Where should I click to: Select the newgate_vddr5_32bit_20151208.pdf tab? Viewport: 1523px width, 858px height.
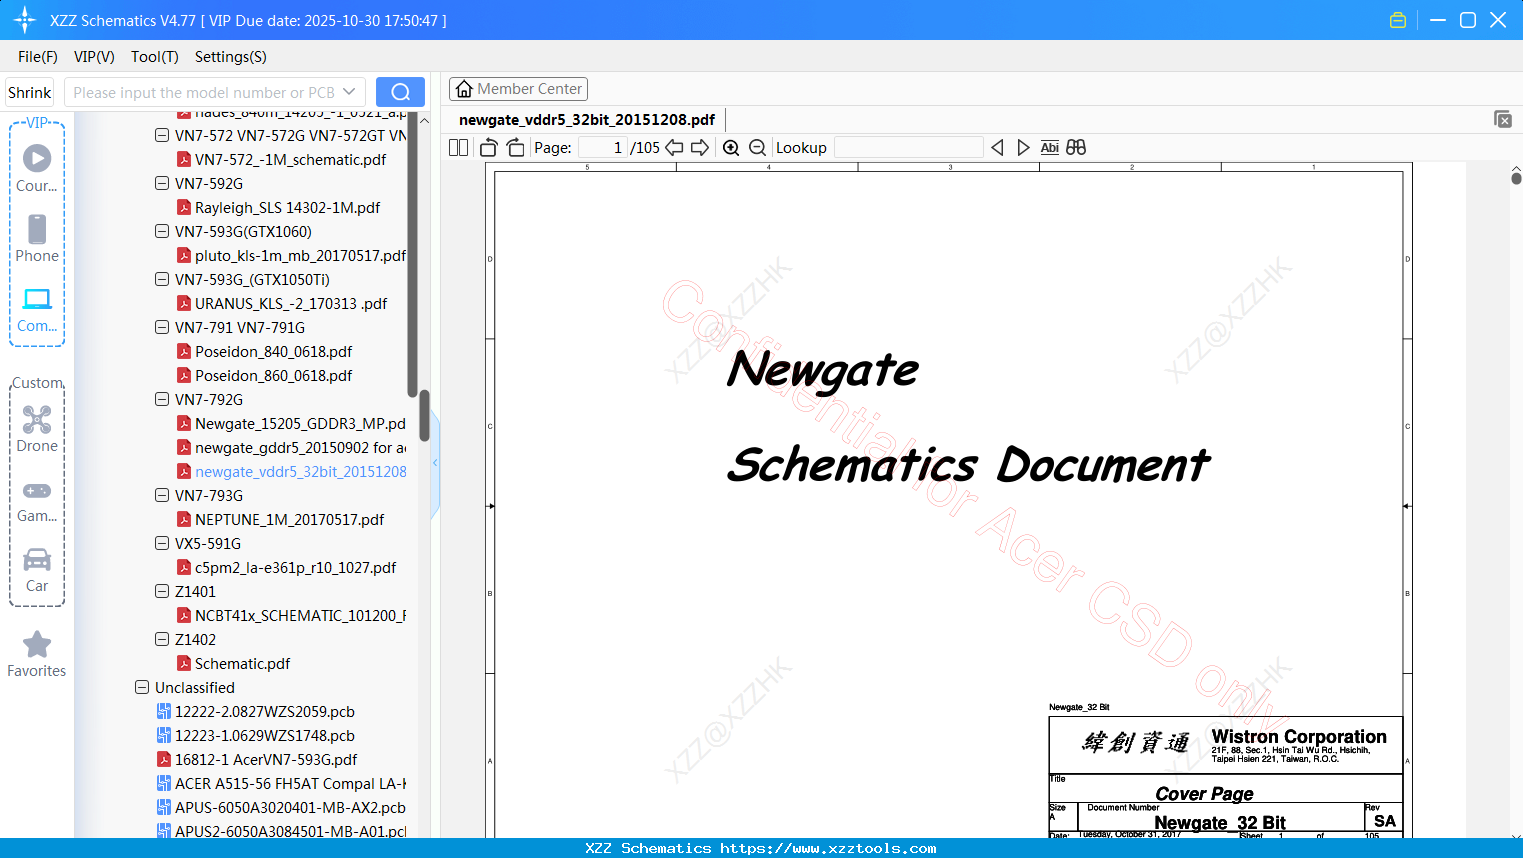(587, 120)
